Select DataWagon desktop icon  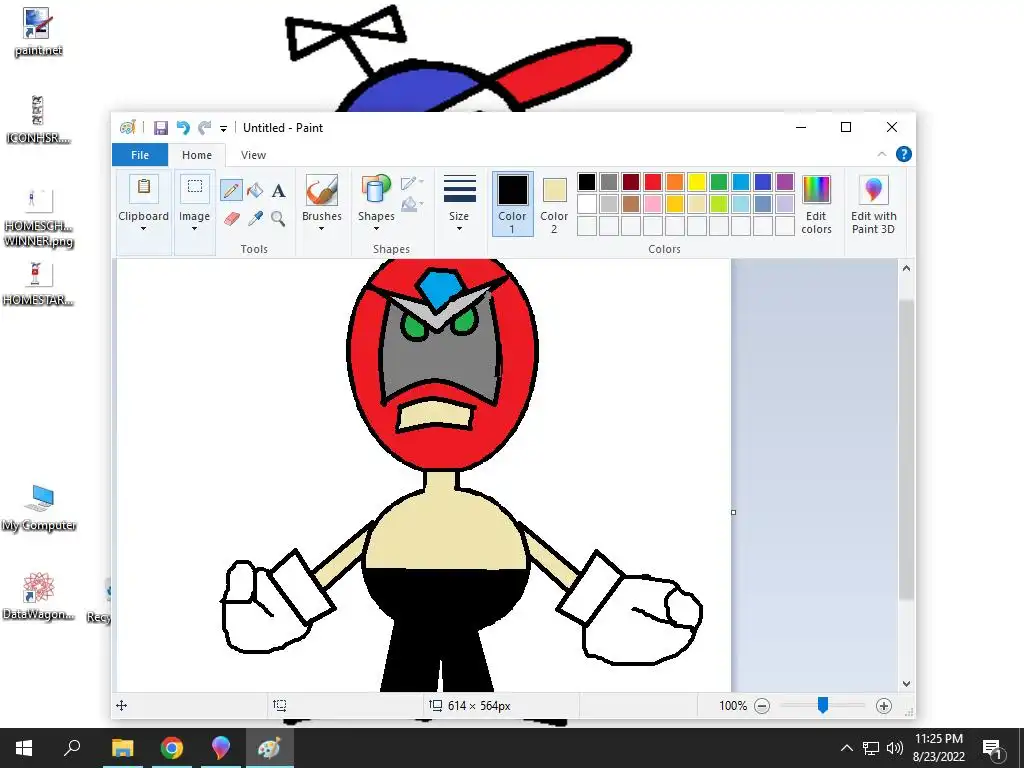click(x=38, y=596)
